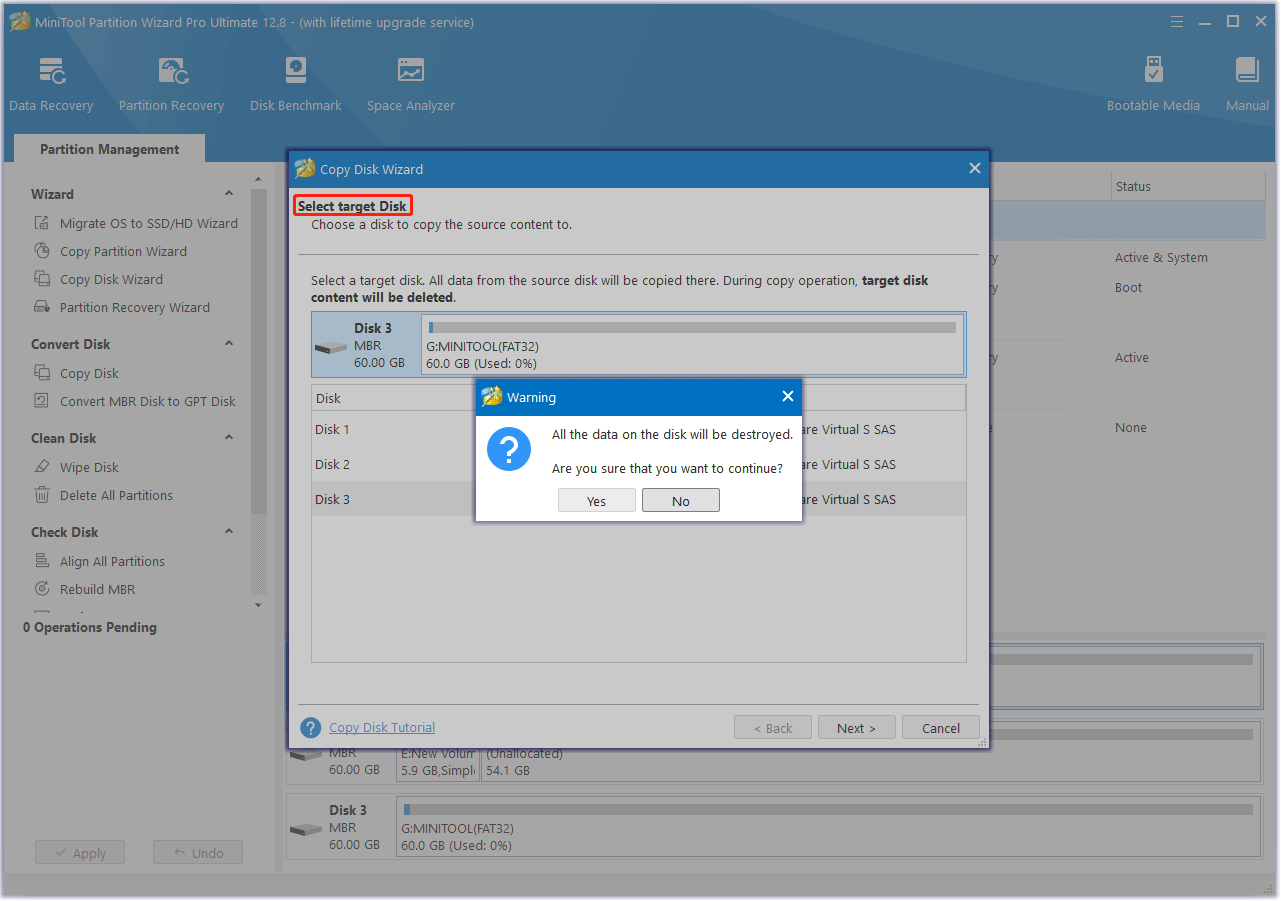Viewport: 1281px width, 901px height.
Task: Confirm warning by clicking Yes
Action: (597, 501)
